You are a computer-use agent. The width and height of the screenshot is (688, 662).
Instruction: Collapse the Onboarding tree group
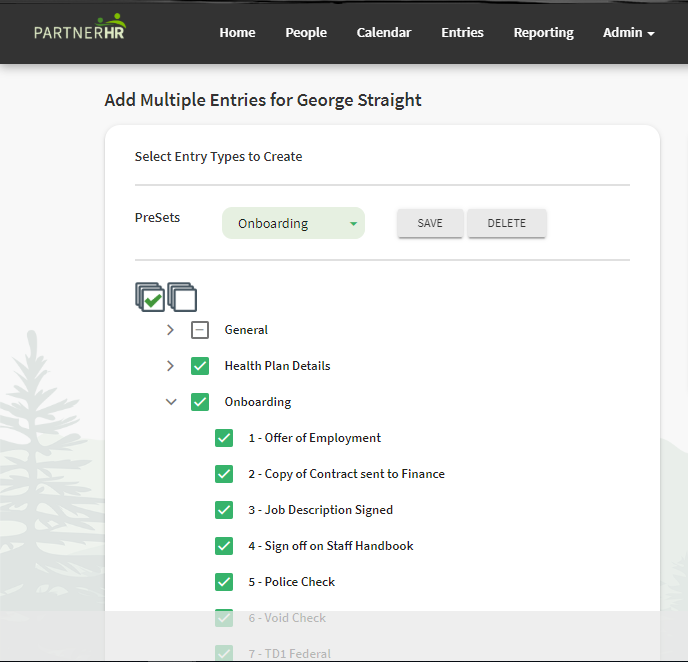[x=171, y=402]
